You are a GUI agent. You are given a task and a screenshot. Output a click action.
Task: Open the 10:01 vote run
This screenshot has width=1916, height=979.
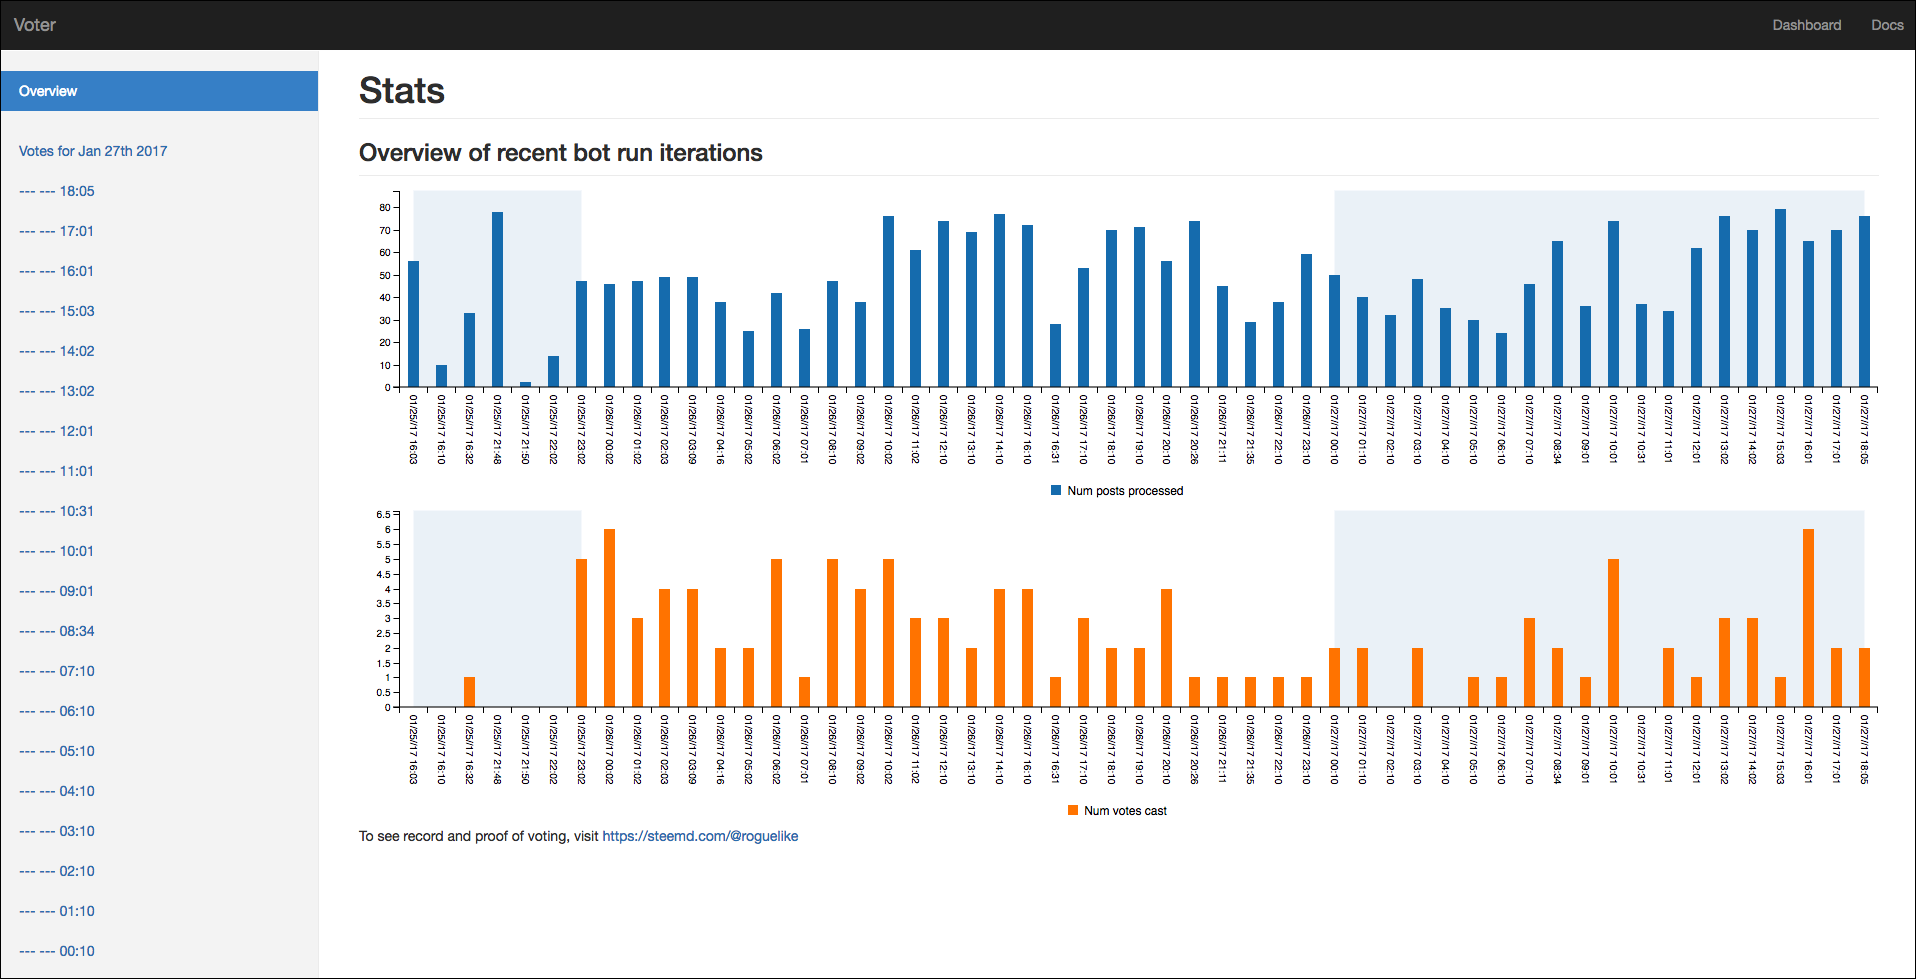click(57, 551)
